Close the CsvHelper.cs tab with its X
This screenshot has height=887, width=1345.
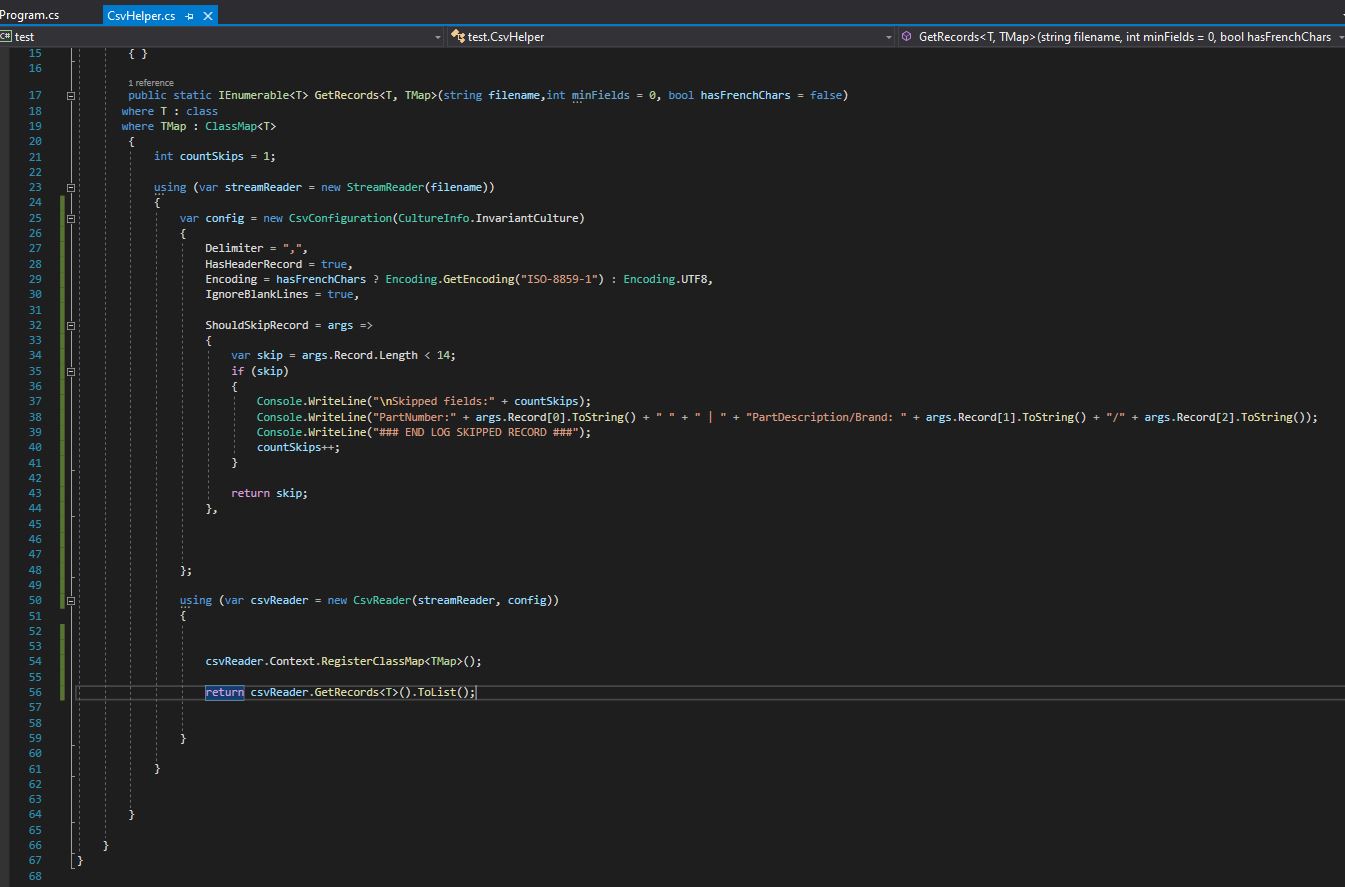(208, 15)
